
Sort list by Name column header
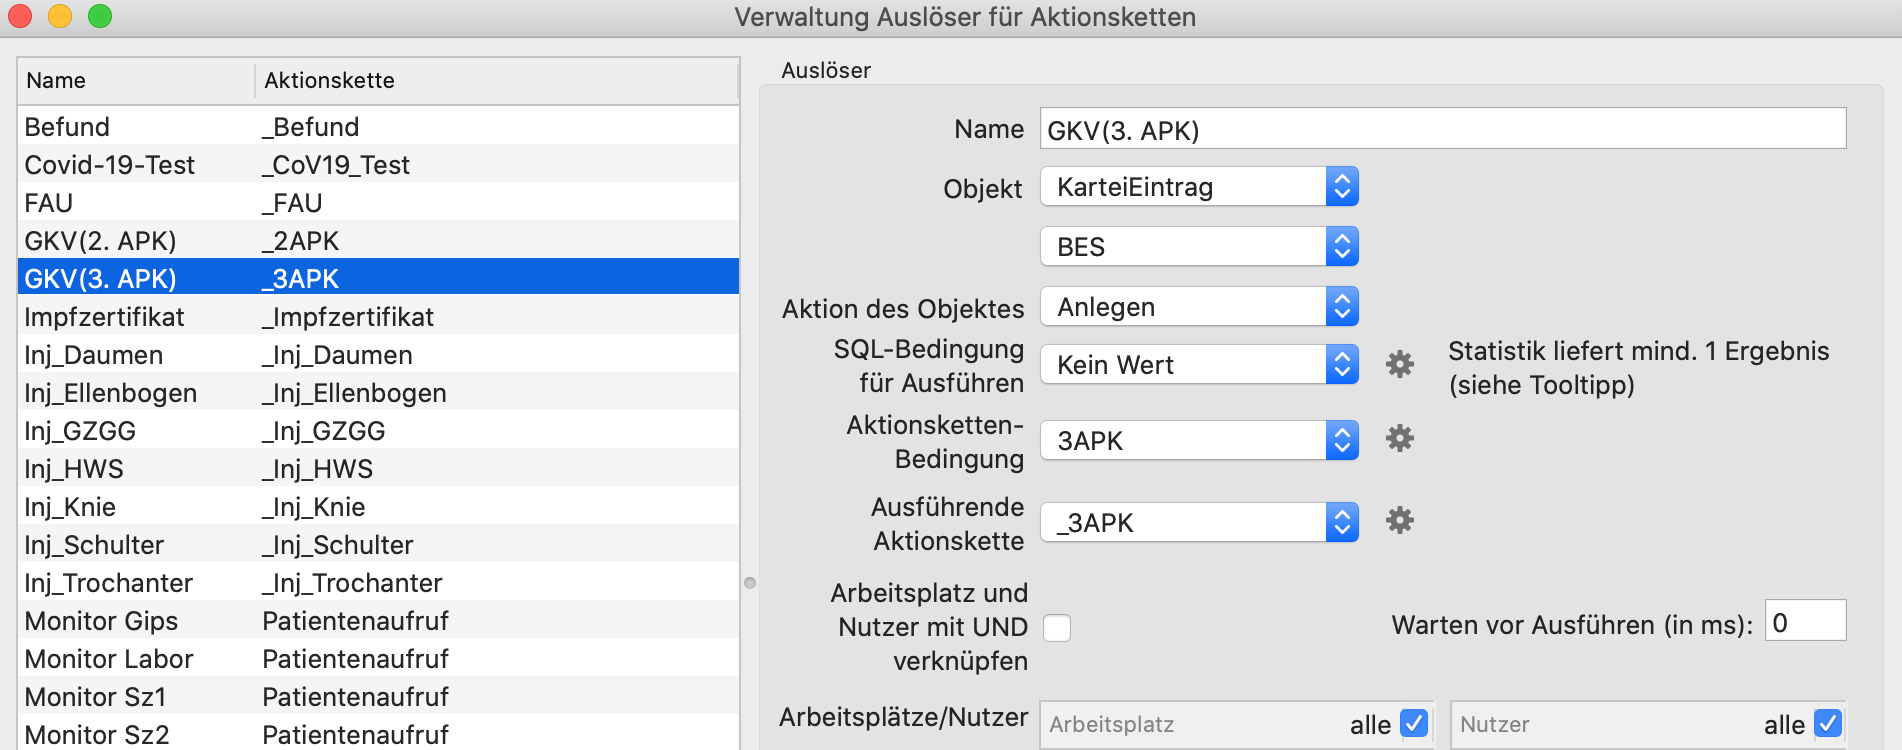[136, 81]
